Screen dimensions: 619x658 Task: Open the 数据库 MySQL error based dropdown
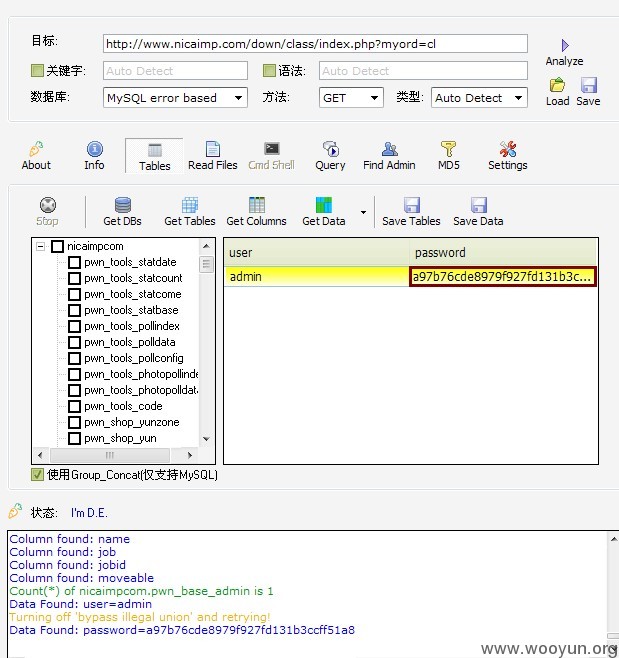click(x=175, y=98)
